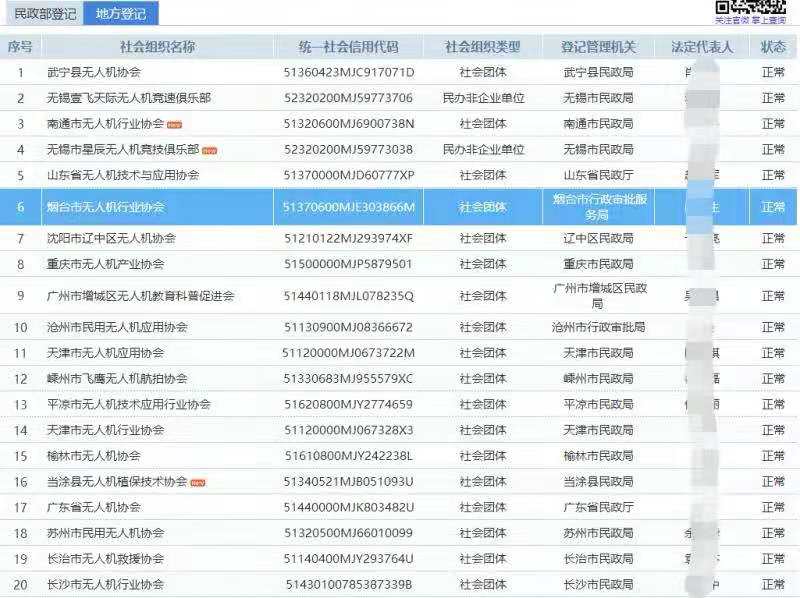800x598 pixels.
Task: Click the 登记管理机关 column header
Action: tap(598, 47)
